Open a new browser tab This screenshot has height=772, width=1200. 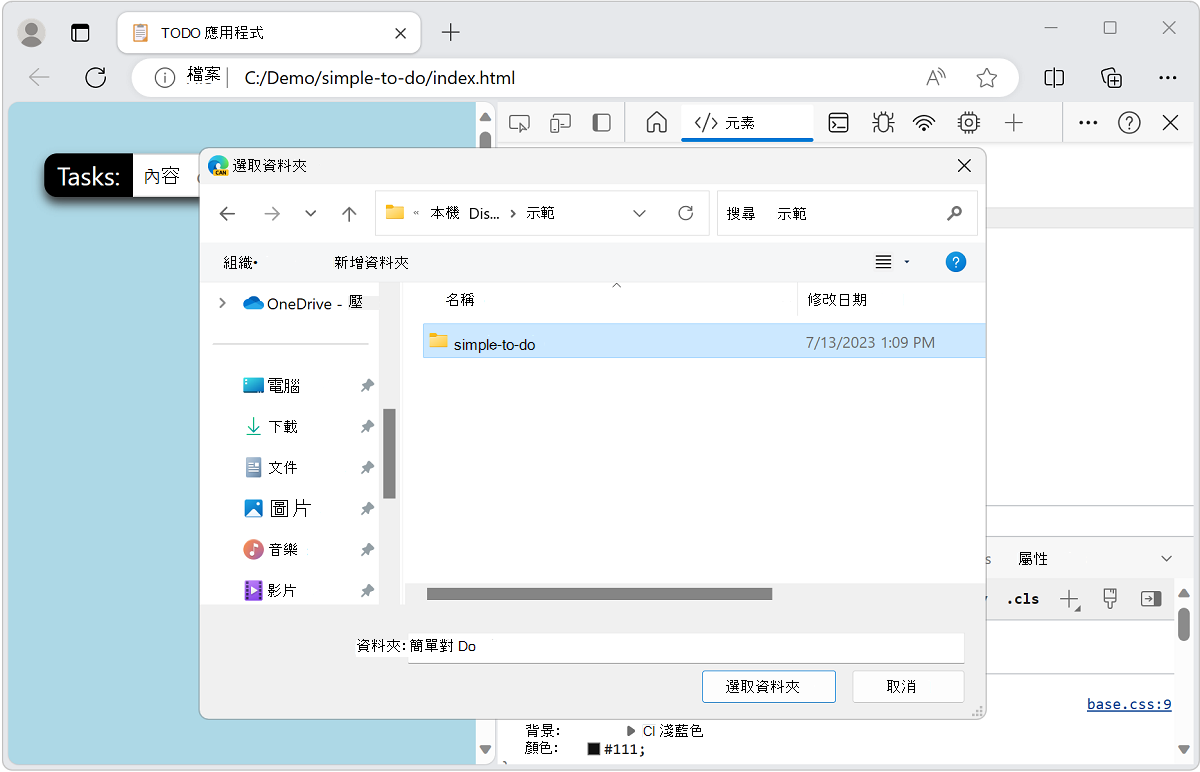[451, 33]
